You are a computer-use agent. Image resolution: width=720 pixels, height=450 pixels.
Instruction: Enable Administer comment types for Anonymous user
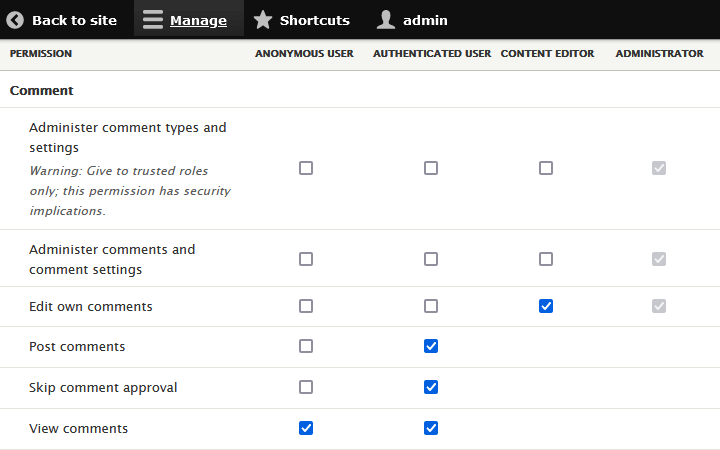306,168
